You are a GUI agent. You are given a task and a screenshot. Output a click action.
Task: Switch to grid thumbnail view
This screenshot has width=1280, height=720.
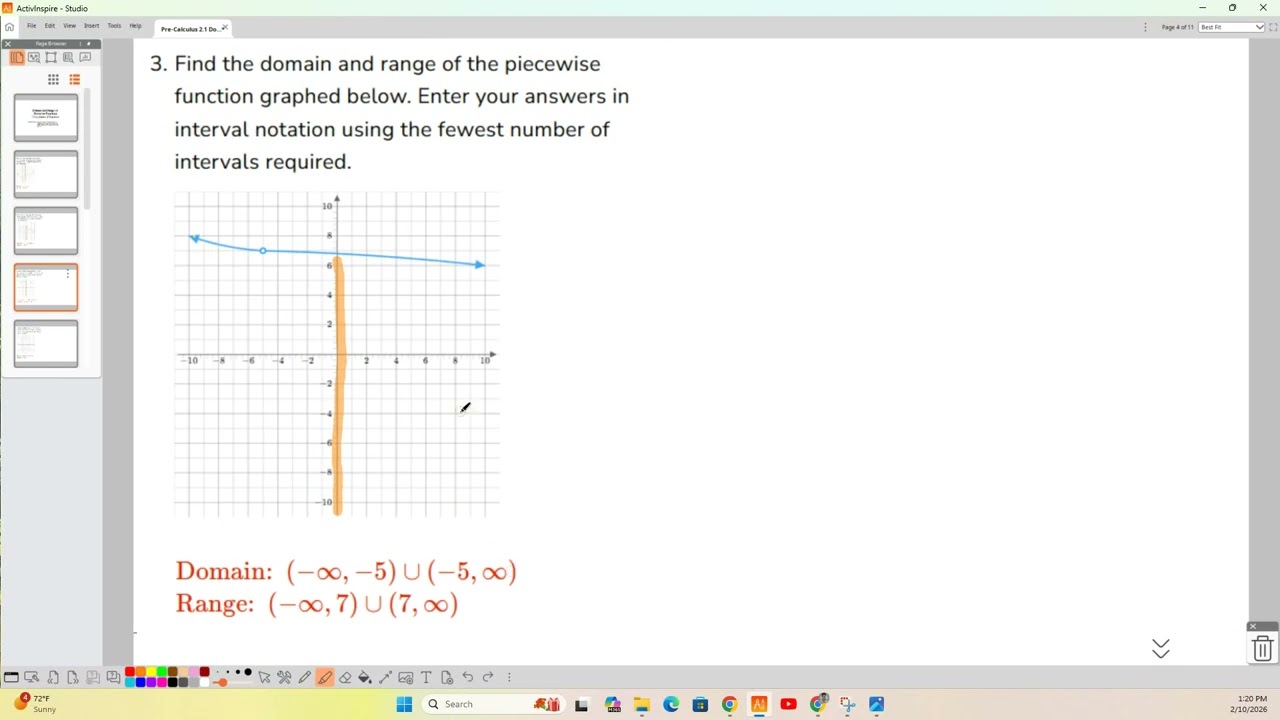click(53, 79)
